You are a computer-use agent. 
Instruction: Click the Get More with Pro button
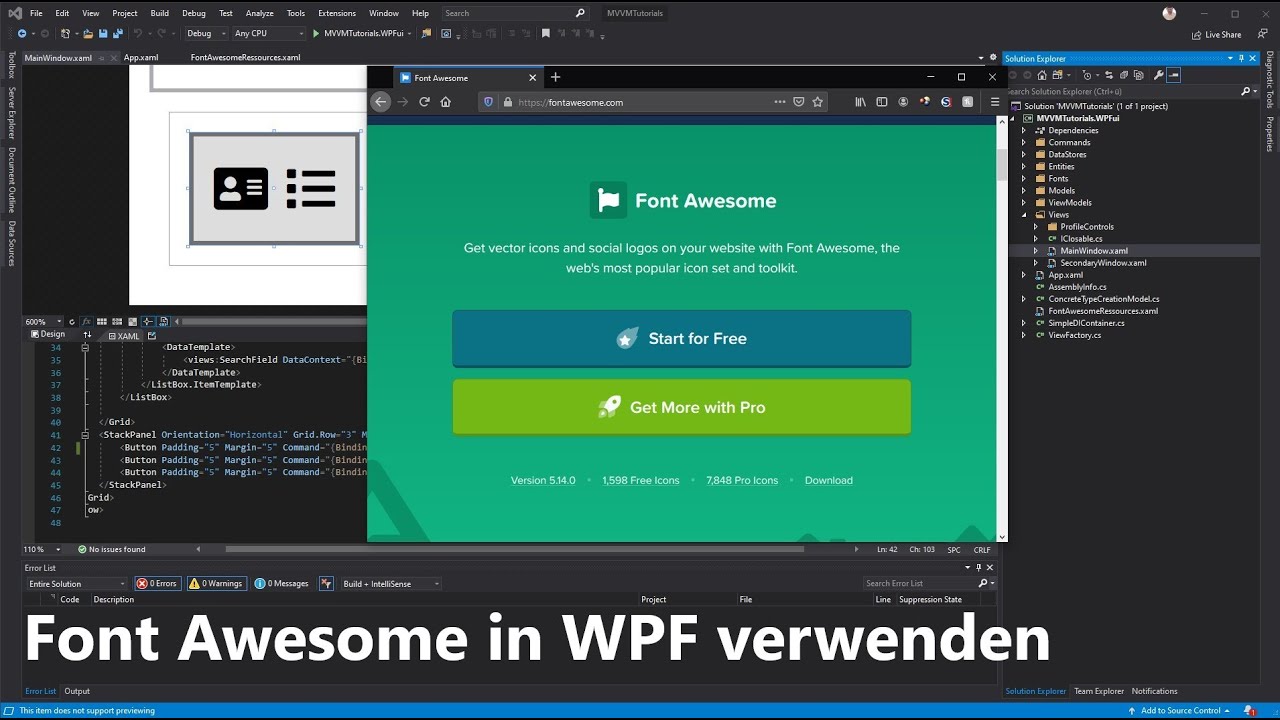click(x=681, y=407)
